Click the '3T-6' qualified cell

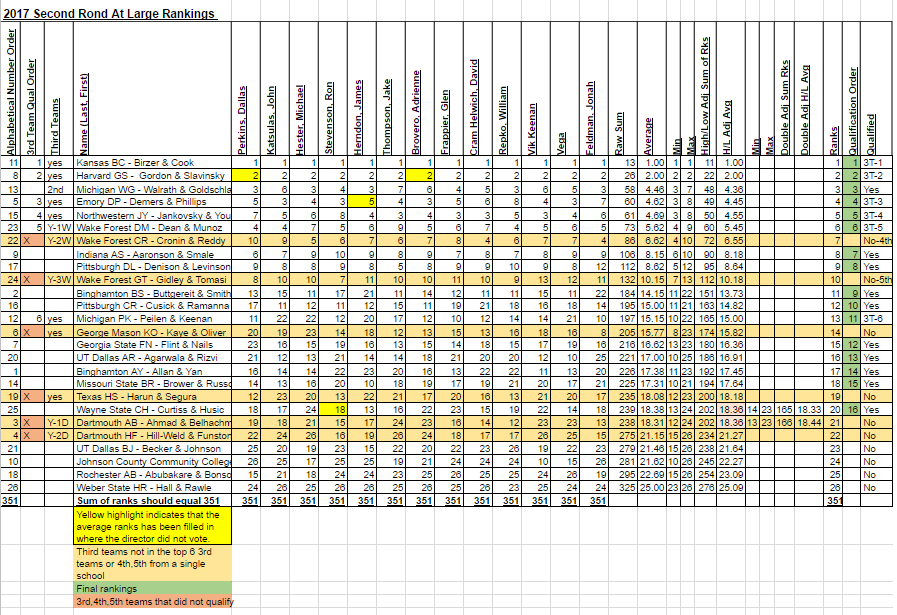tap(876, 319)
